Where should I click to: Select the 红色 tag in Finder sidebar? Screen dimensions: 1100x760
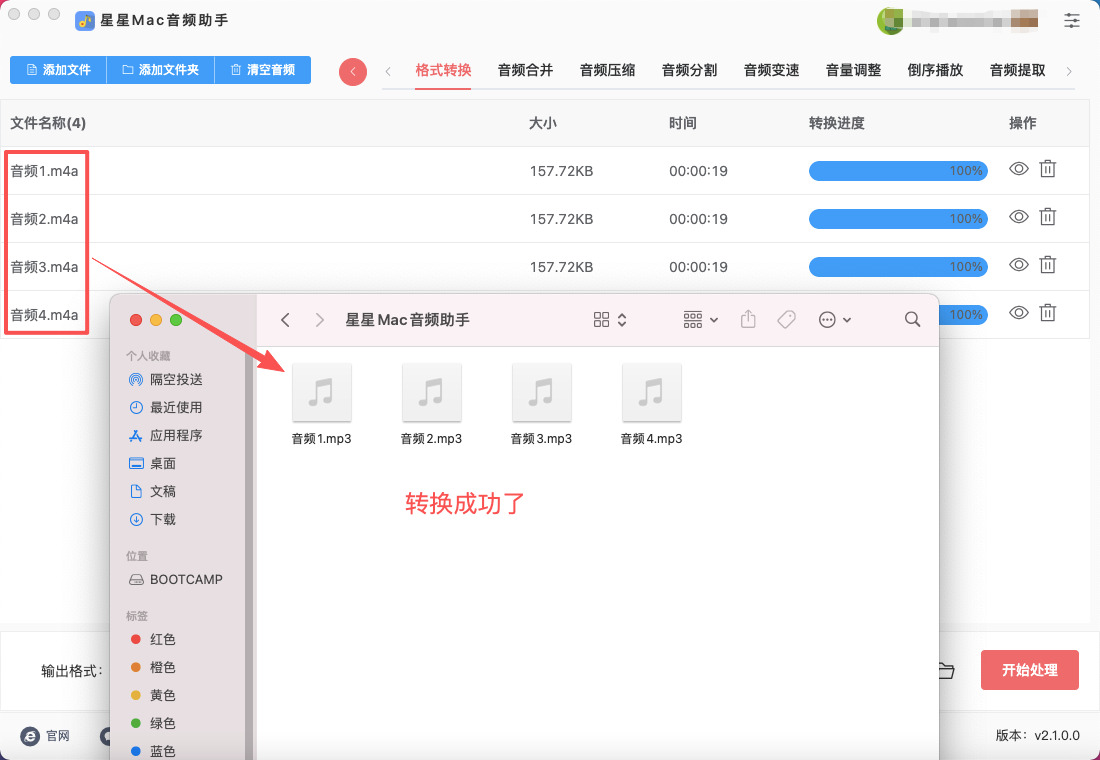pos(153,639)
